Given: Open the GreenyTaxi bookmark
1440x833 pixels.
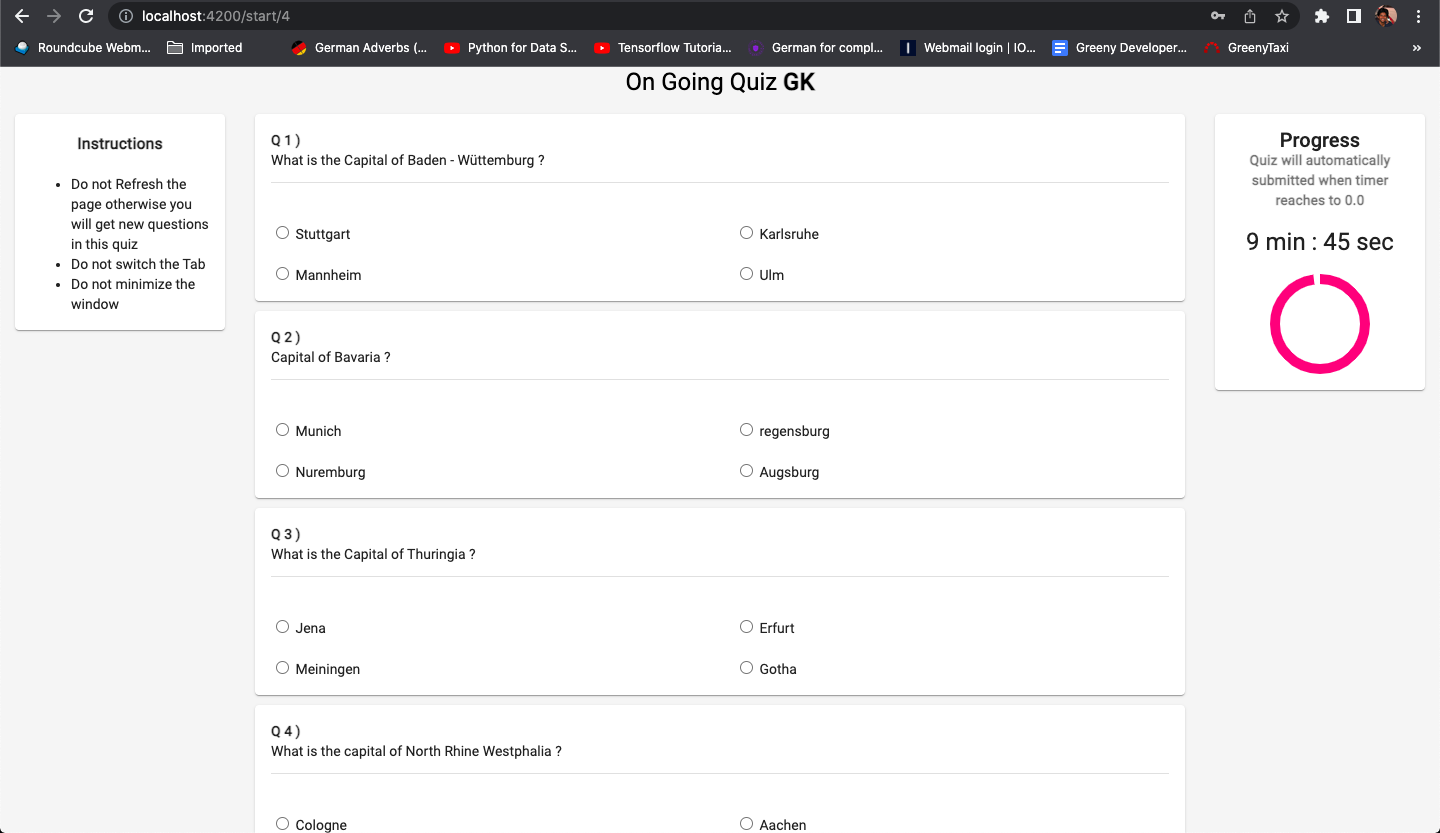Looking at the screenshot, I should pos(1246,47).
